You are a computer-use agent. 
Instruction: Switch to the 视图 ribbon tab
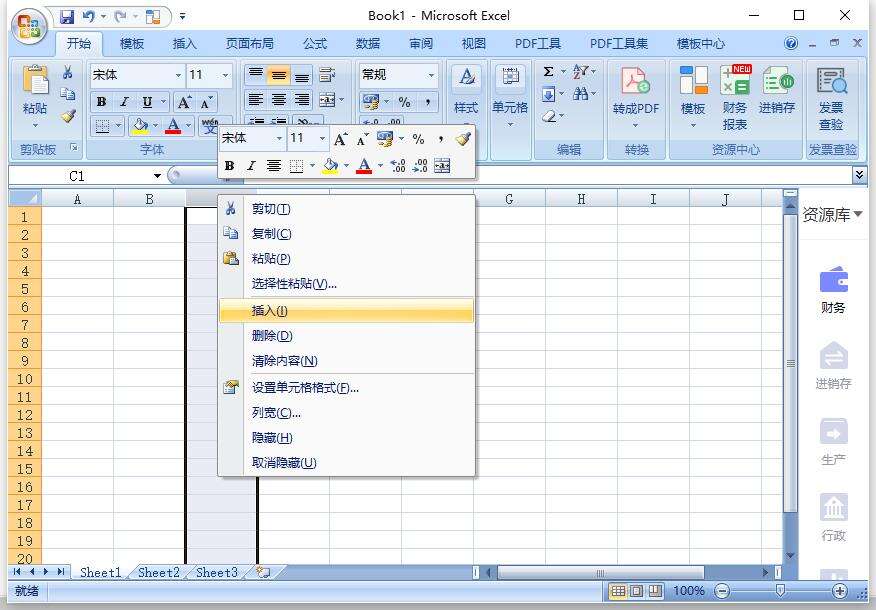474,44
